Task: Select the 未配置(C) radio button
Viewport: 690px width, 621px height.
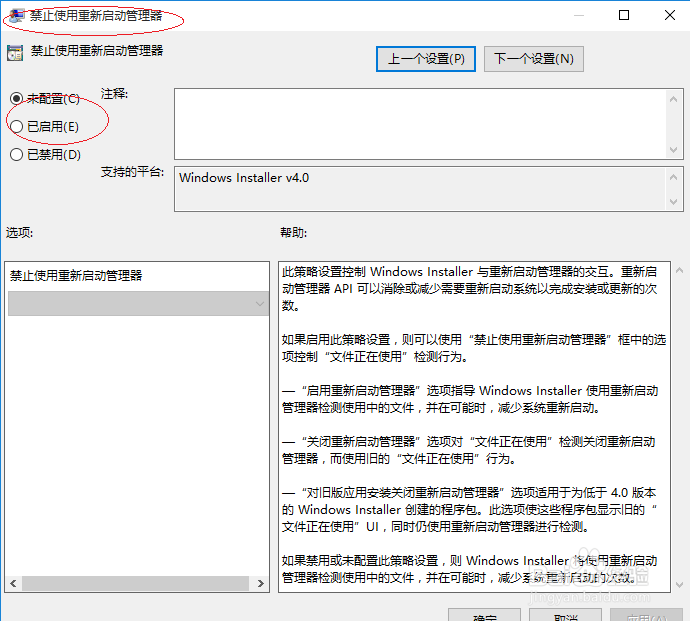Action: (x=16, y=99)
